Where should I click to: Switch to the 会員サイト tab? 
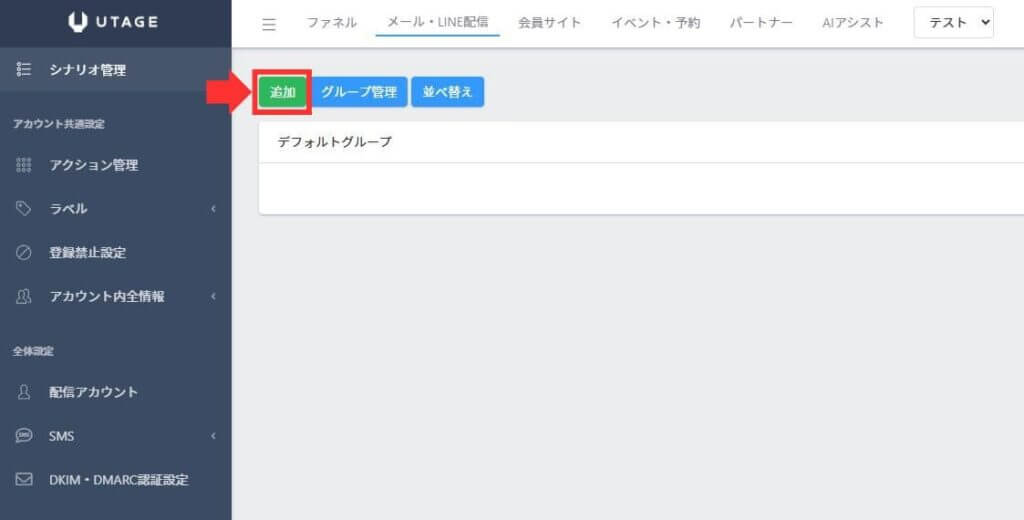[549, 23]
